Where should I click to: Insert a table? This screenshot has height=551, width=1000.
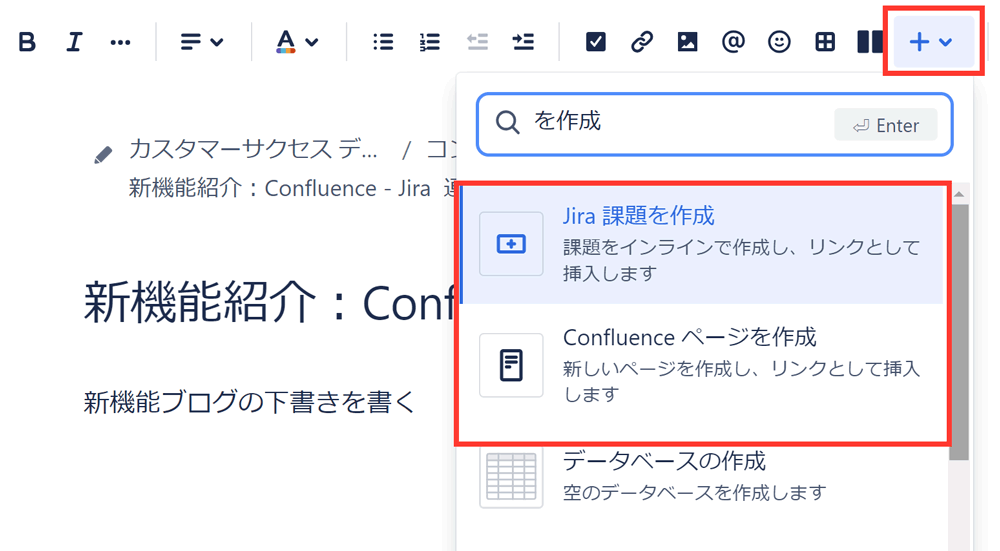tap(825, 42)
